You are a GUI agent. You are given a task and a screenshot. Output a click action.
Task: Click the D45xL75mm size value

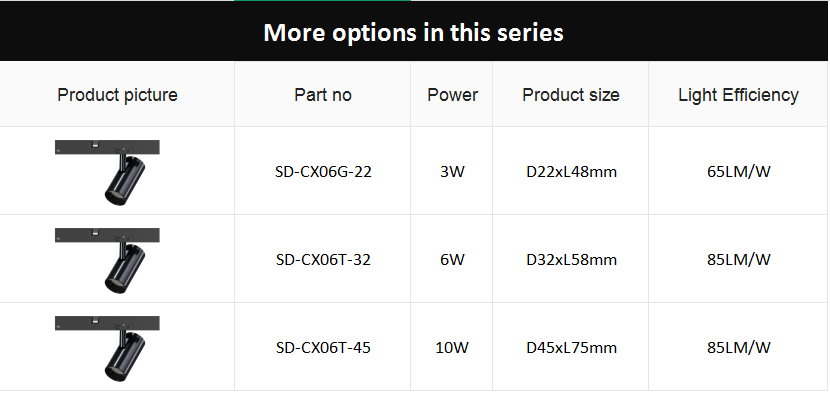[572, 348]
